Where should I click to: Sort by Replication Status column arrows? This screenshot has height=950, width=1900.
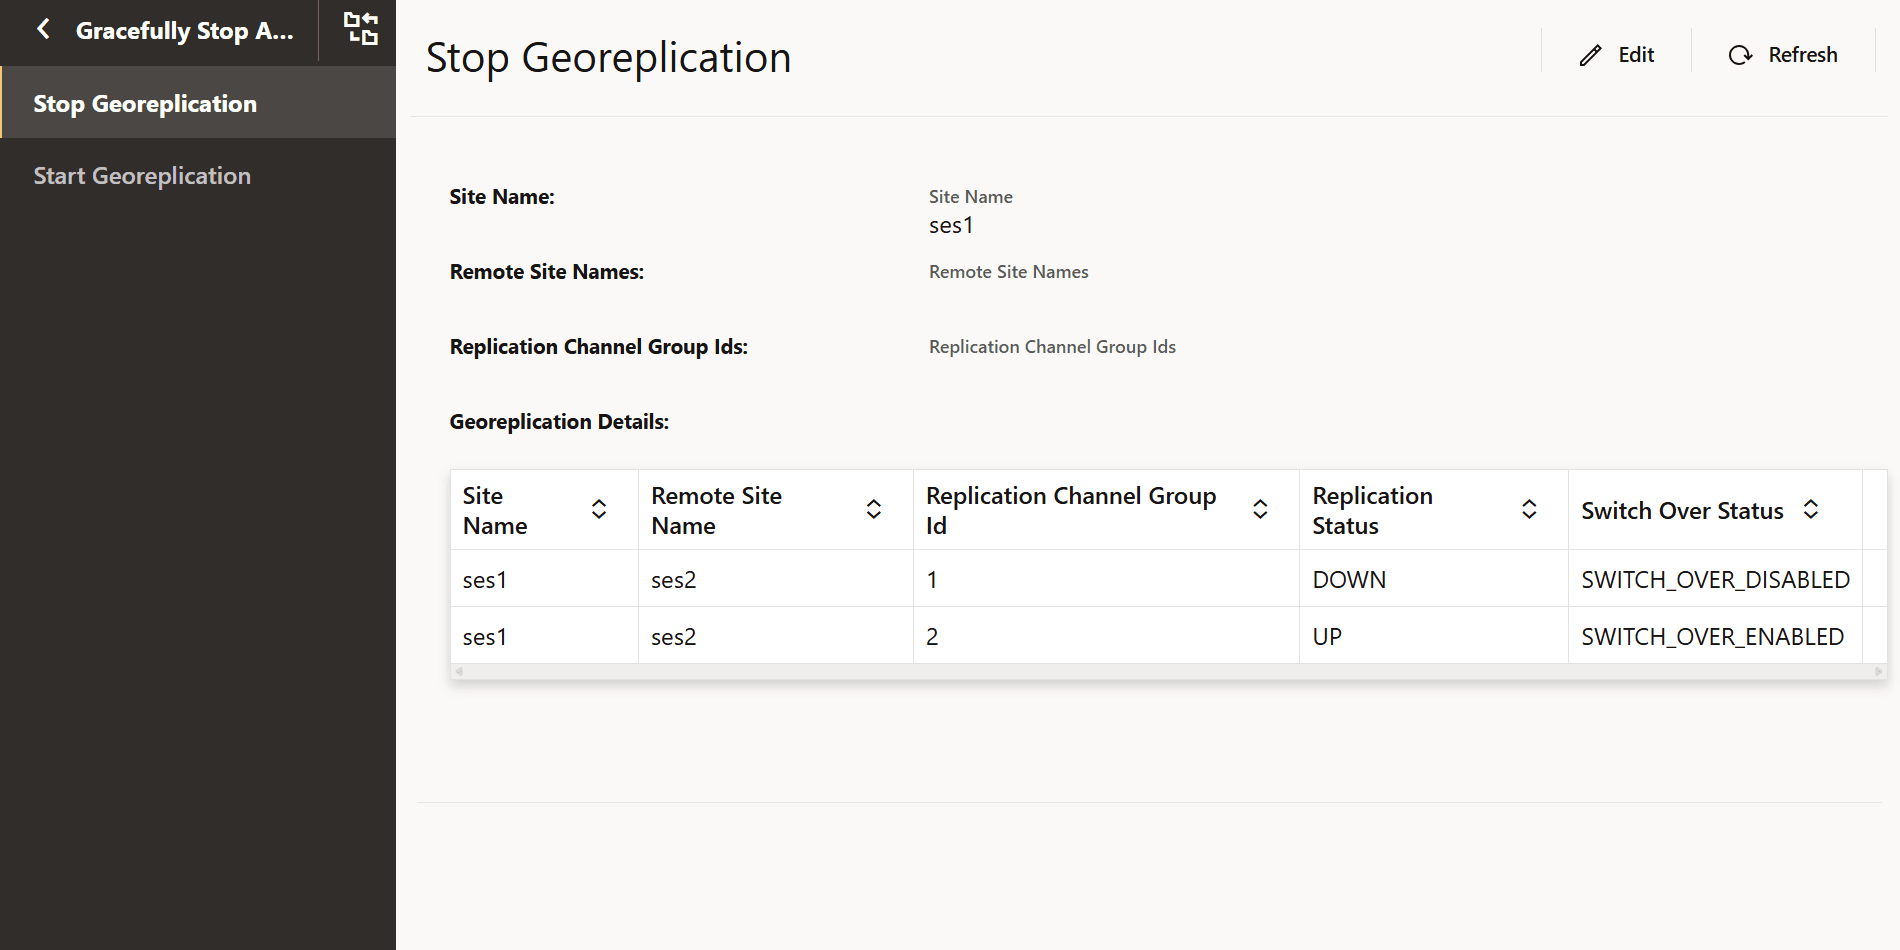pyautogui.click(x=1529, y=509)
